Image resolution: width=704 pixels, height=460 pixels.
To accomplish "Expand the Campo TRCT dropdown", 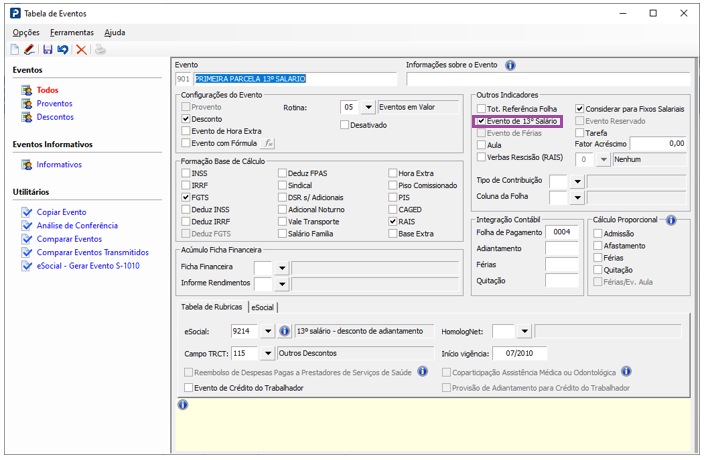I will (x=267, y=353).
